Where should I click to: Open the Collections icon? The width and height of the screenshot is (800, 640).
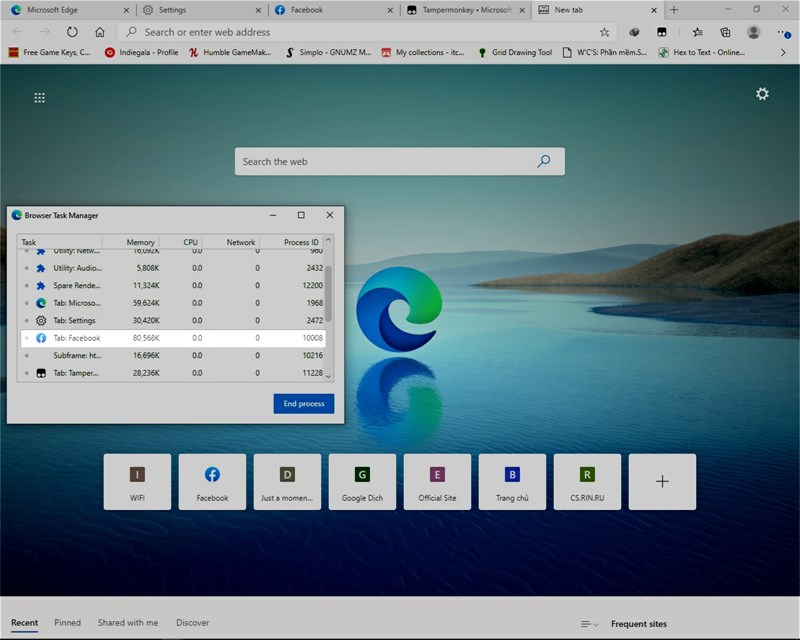coord(725,32)
